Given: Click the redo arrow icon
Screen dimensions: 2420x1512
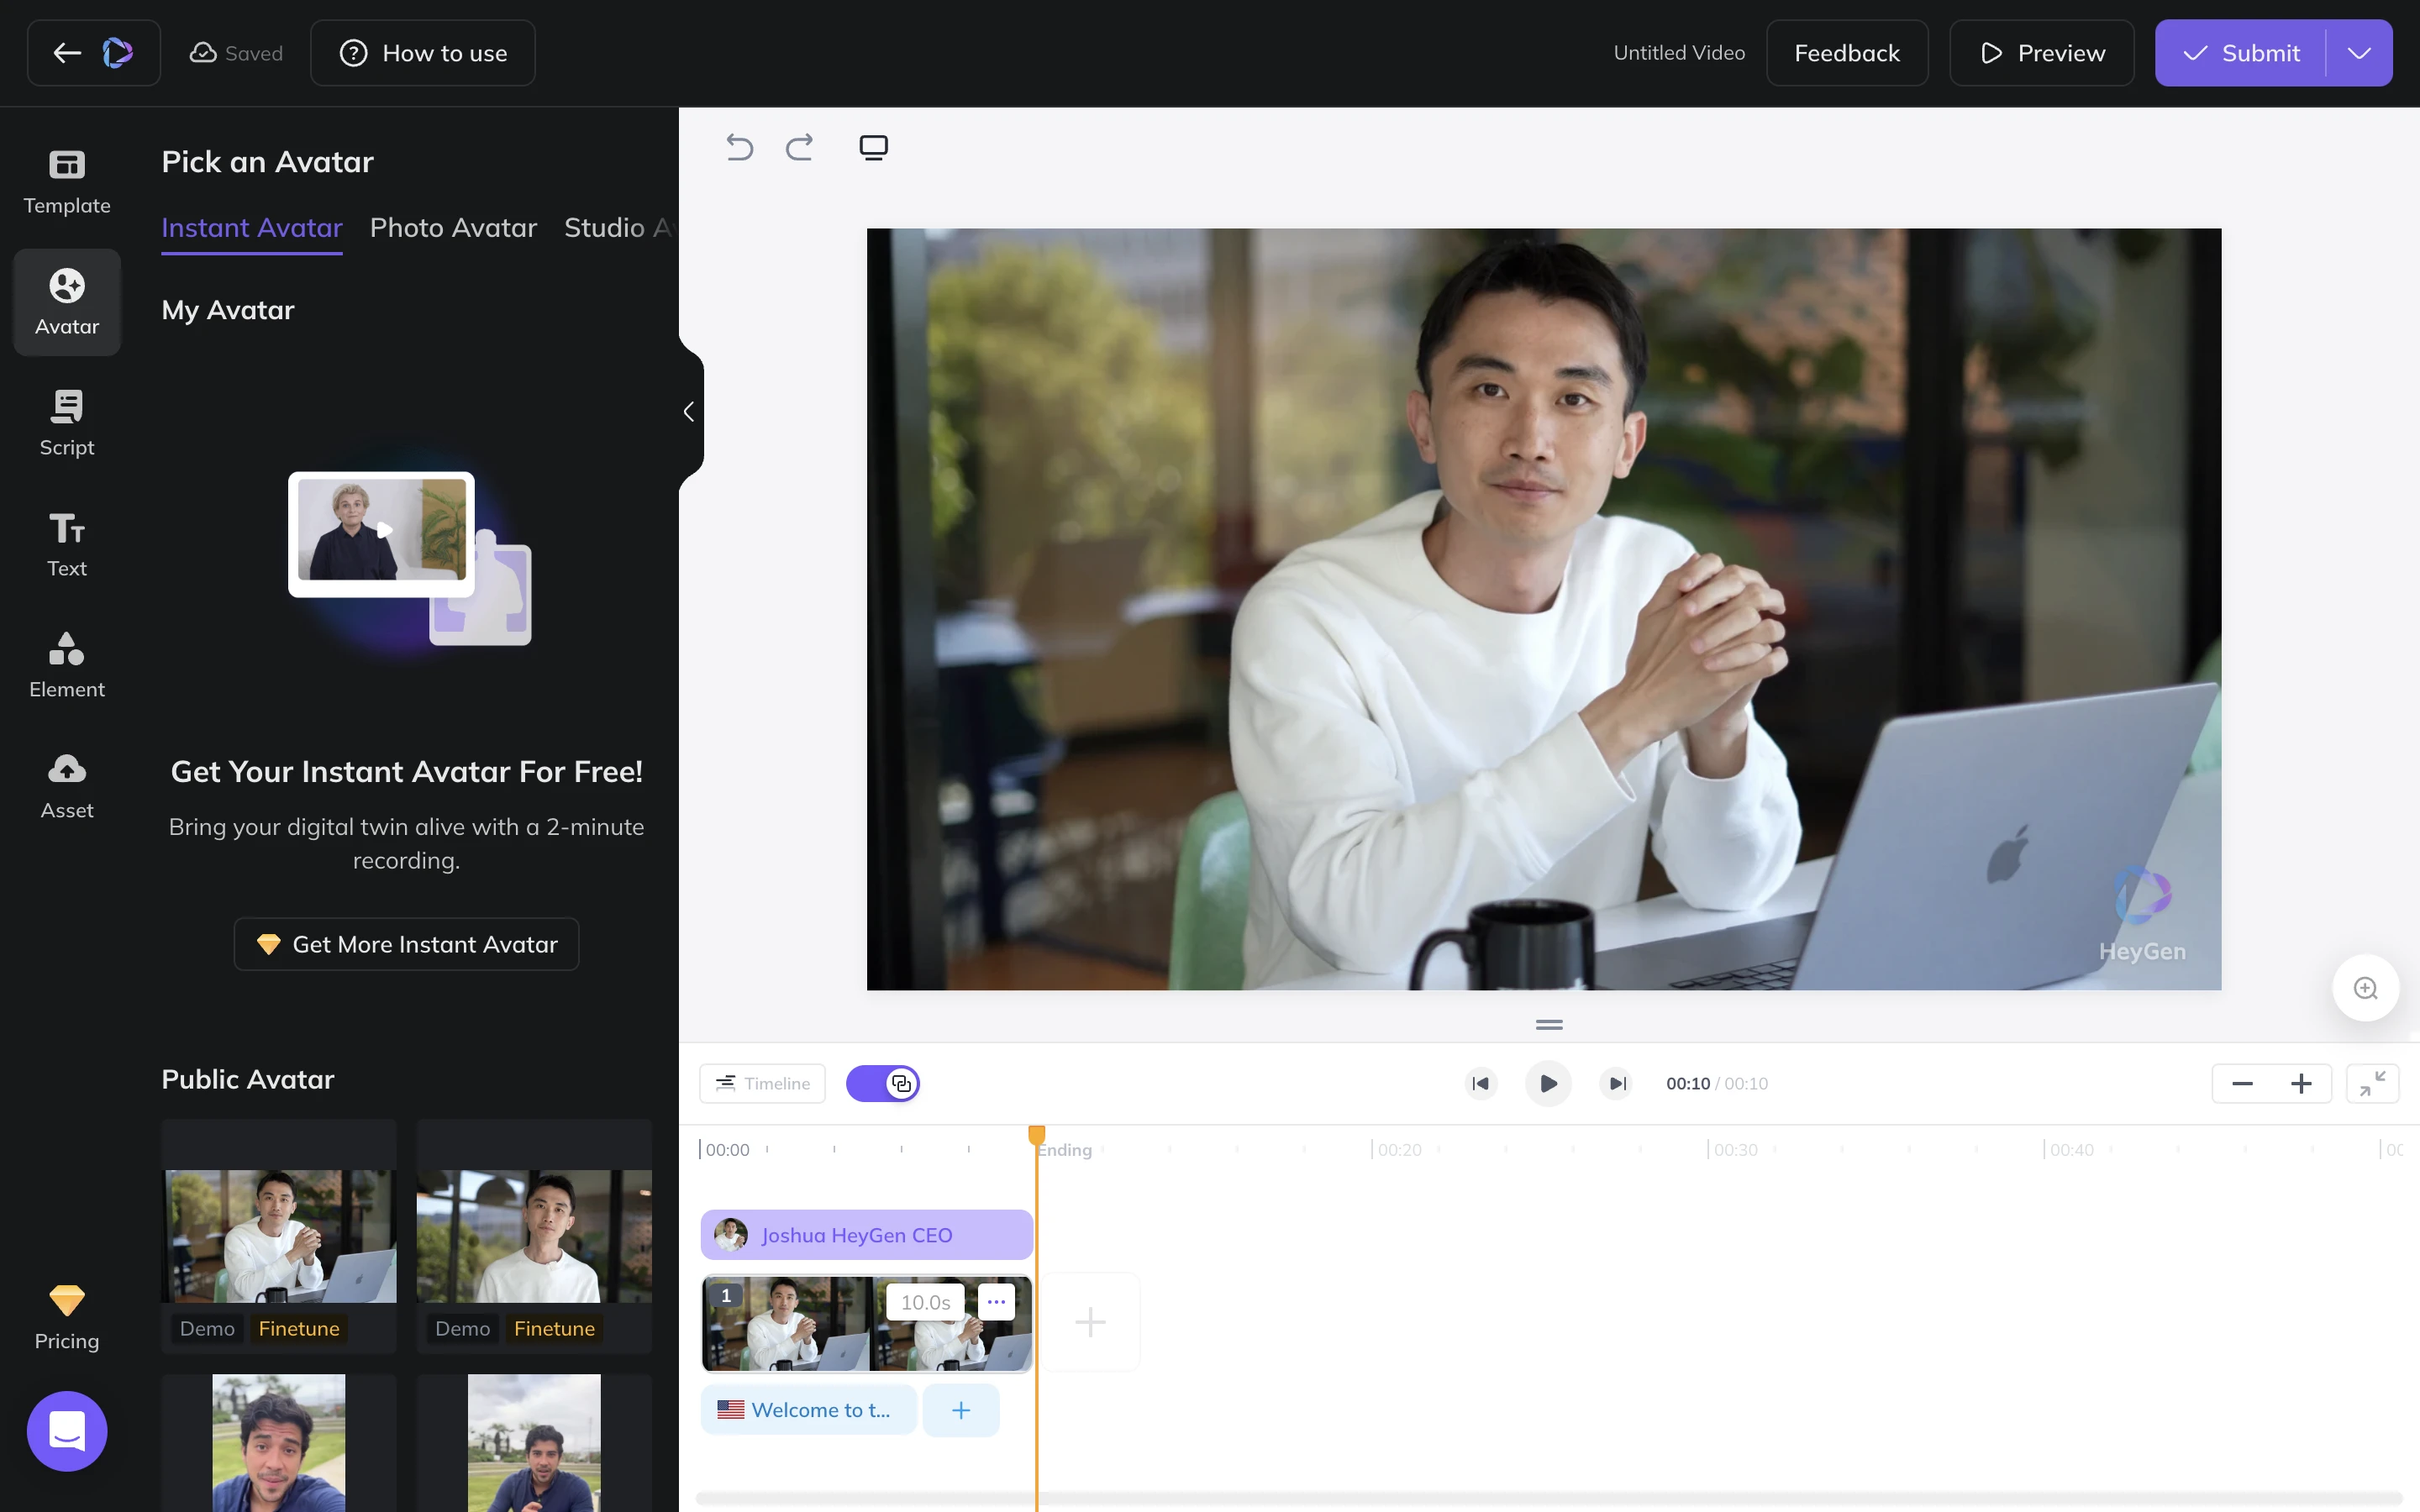Looking at the screenshot, I should 799,148.
